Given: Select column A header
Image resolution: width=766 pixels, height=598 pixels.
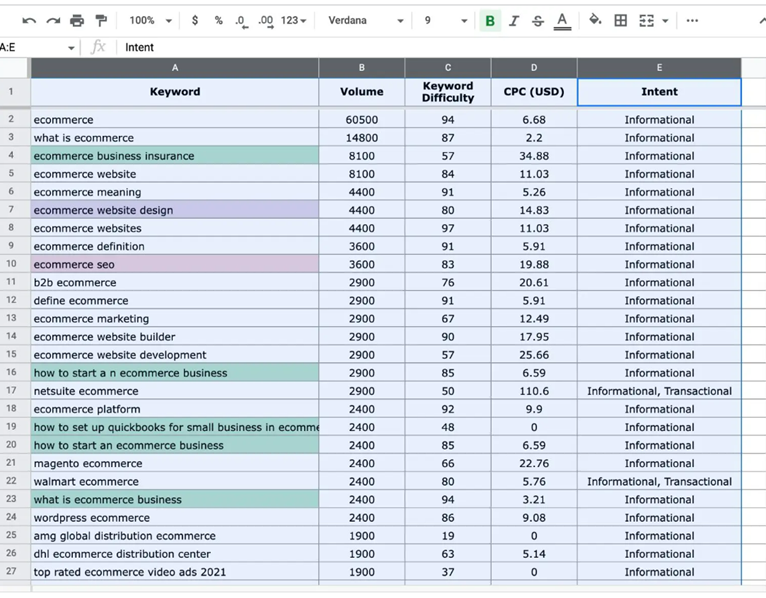Looking at the screenshot, I should [175, 68].
